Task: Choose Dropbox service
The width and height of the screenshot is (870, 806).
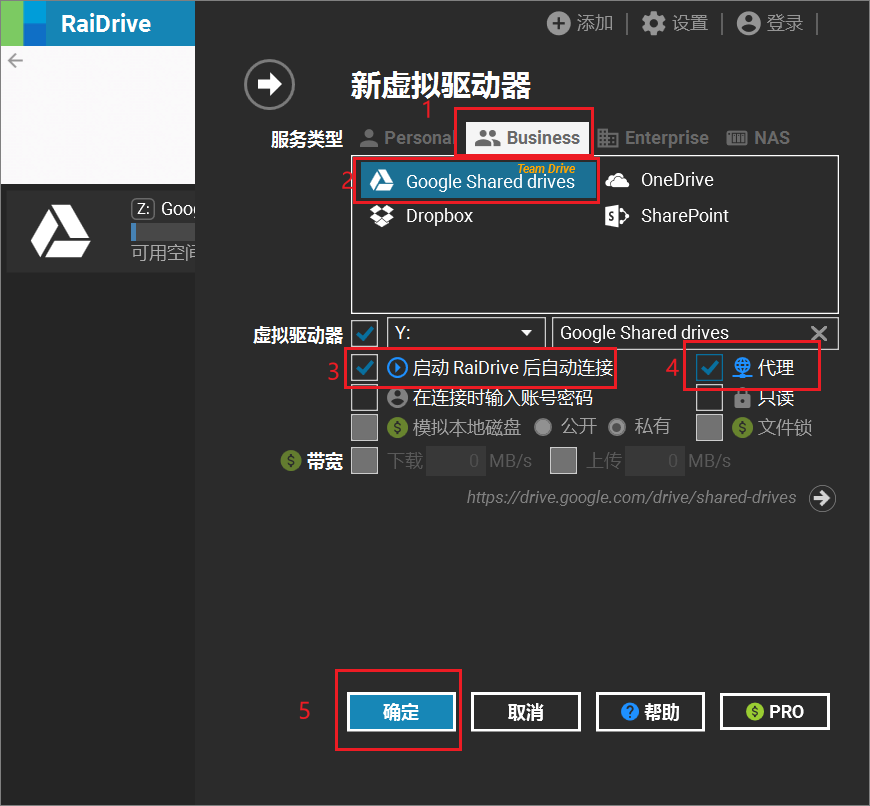Action: coord(421,216)
